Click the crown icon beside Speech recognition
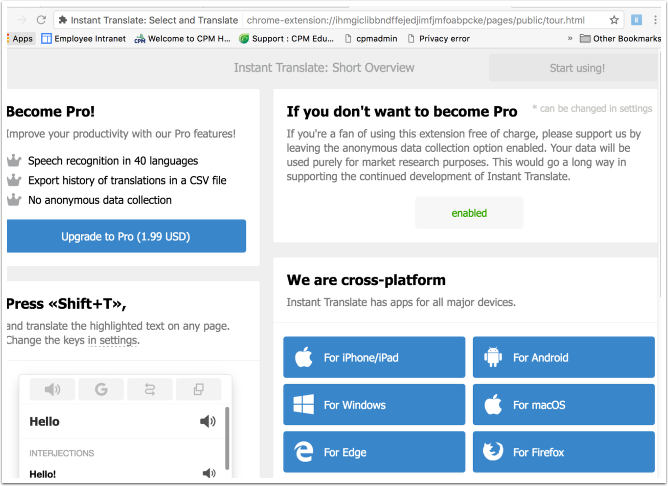This screenshot has height=486, width=668. [x=14, y=161]
